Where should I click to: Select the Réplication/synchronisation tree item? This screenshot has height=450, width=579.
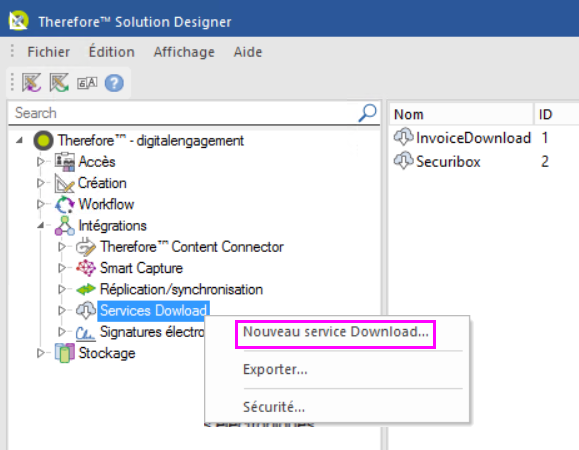pos(181,289)
